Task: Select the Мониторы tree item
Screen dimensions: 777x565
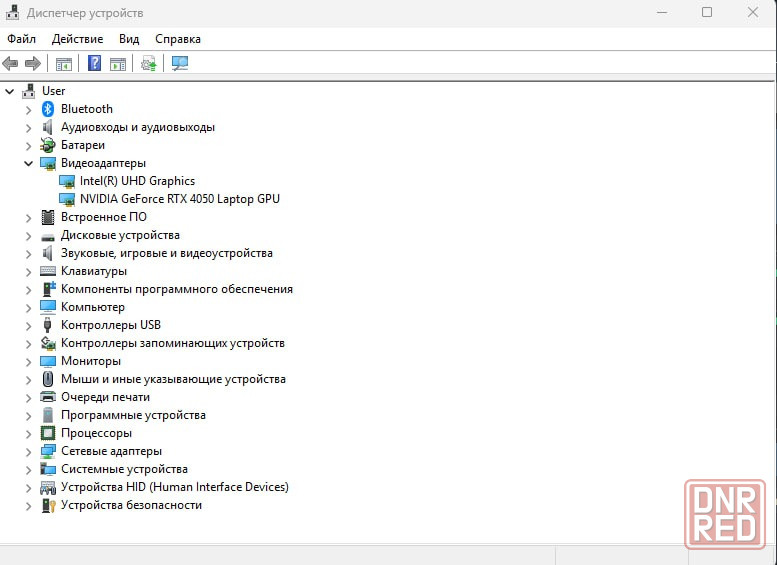Action: pos(90,361)
